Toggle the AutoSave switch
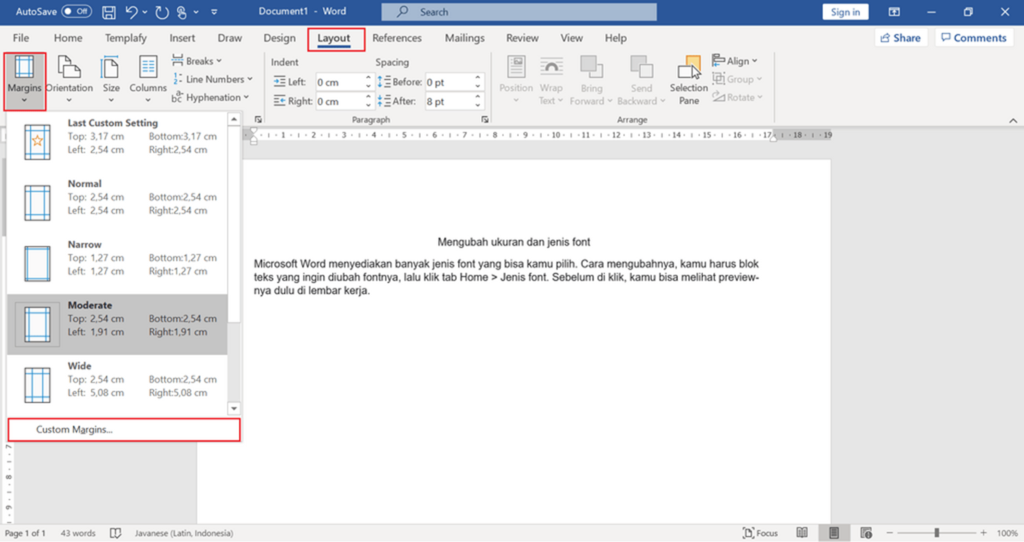Screen dimensions: 1024x542 77,12
